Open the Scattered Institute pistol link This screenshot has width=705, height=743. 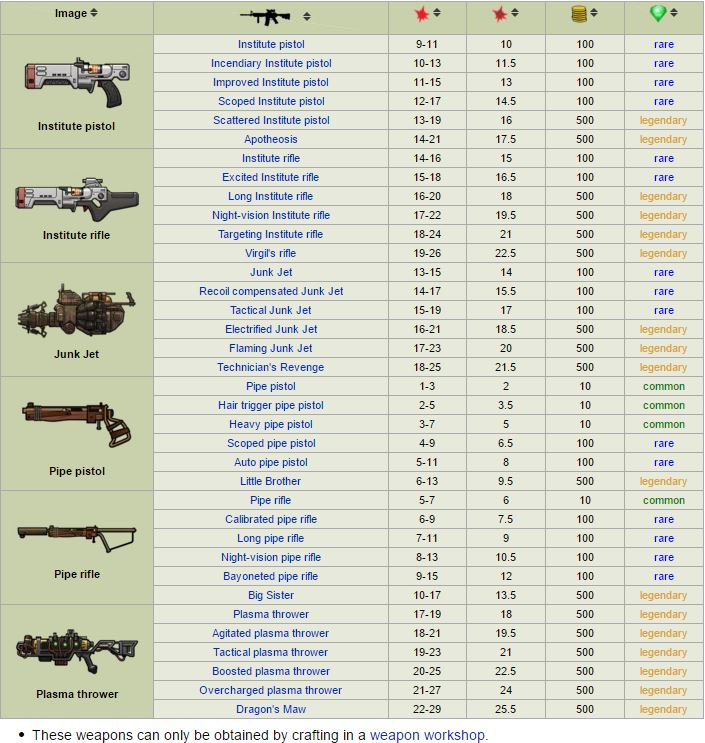click(x=271, y=120)
